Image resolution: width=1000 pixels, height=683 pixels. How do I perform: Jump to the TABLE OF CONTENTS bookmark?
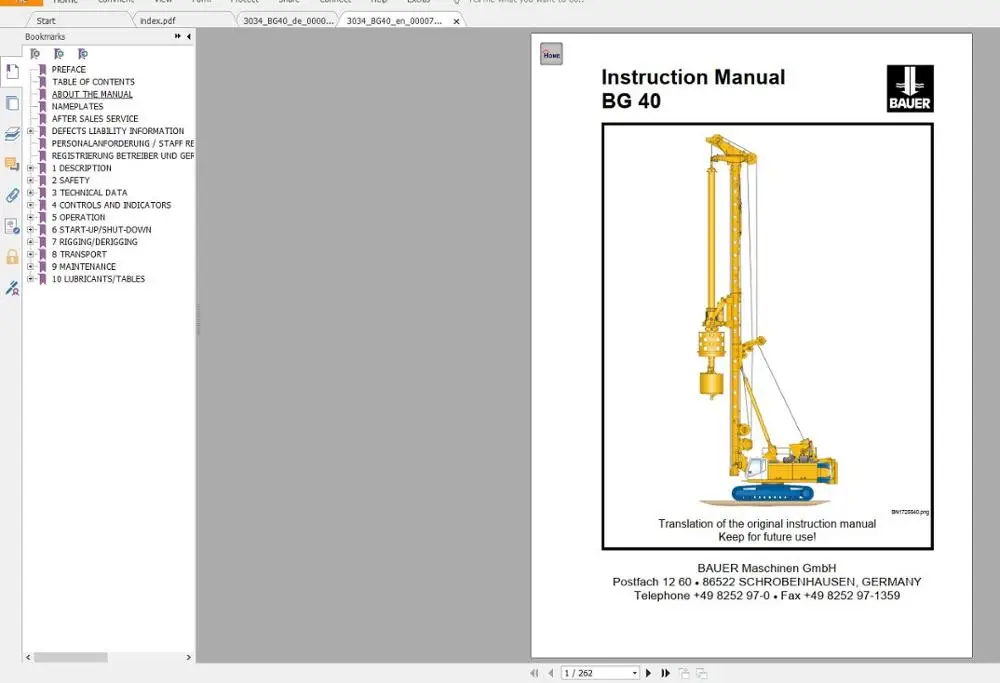[x=93, y=82]
